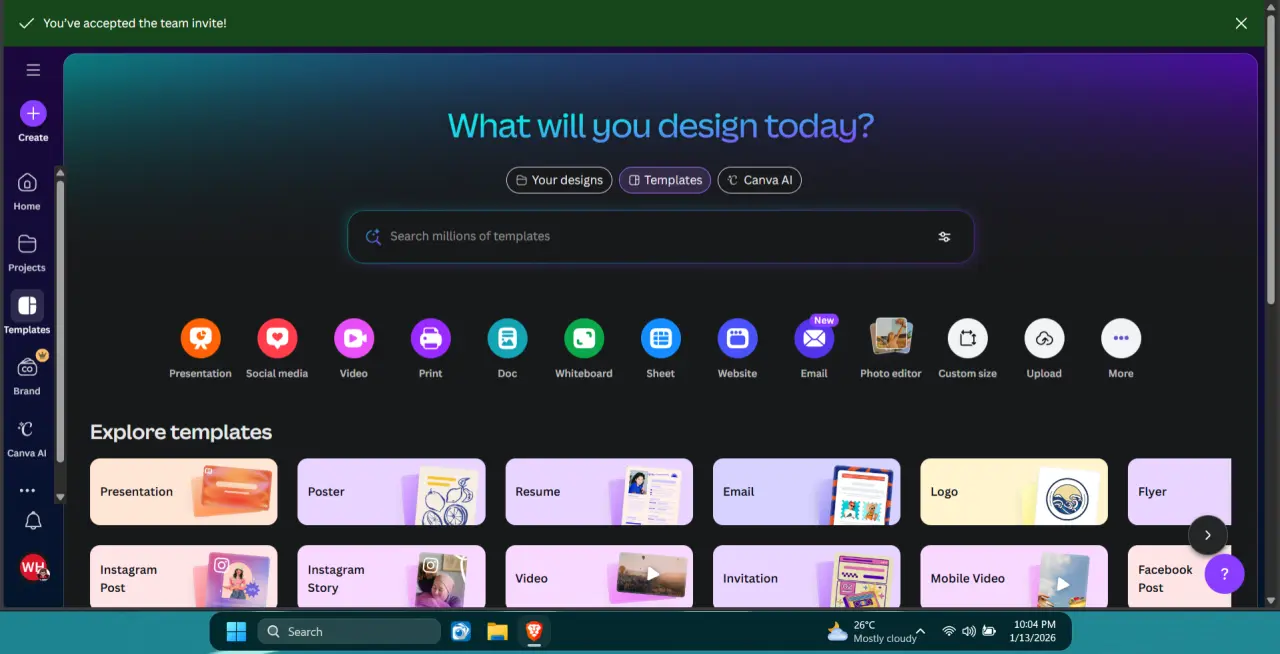Open Instagram Post template card
The height and width of the screenshot is (654, 1280).
[x=184, y=576]
